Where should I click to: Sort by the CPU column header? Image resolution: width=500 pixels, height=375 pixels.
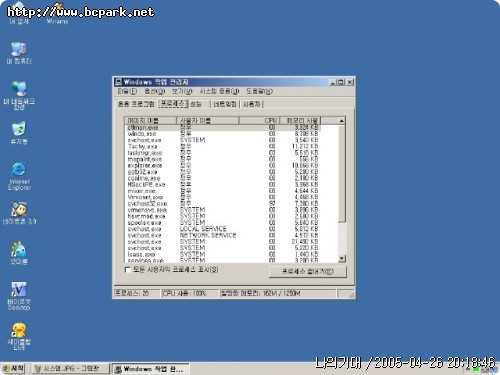[x=259, y=120]
